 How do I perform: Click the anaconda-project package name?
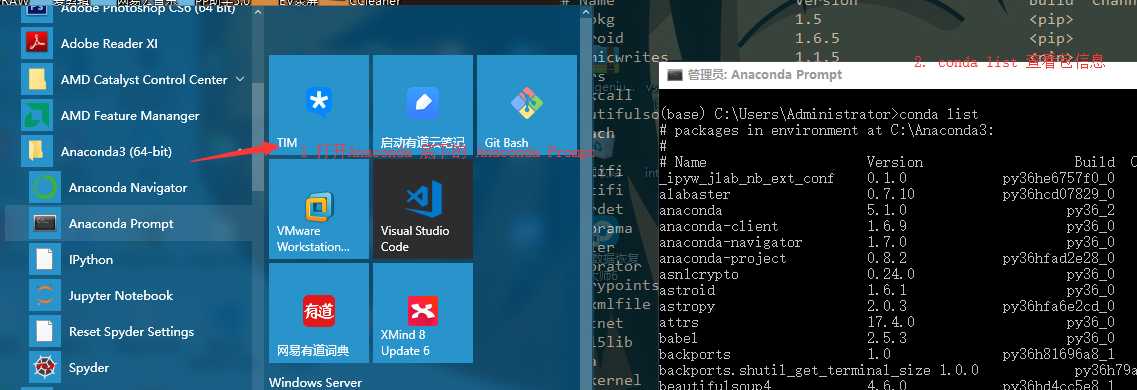coord(723,258)
